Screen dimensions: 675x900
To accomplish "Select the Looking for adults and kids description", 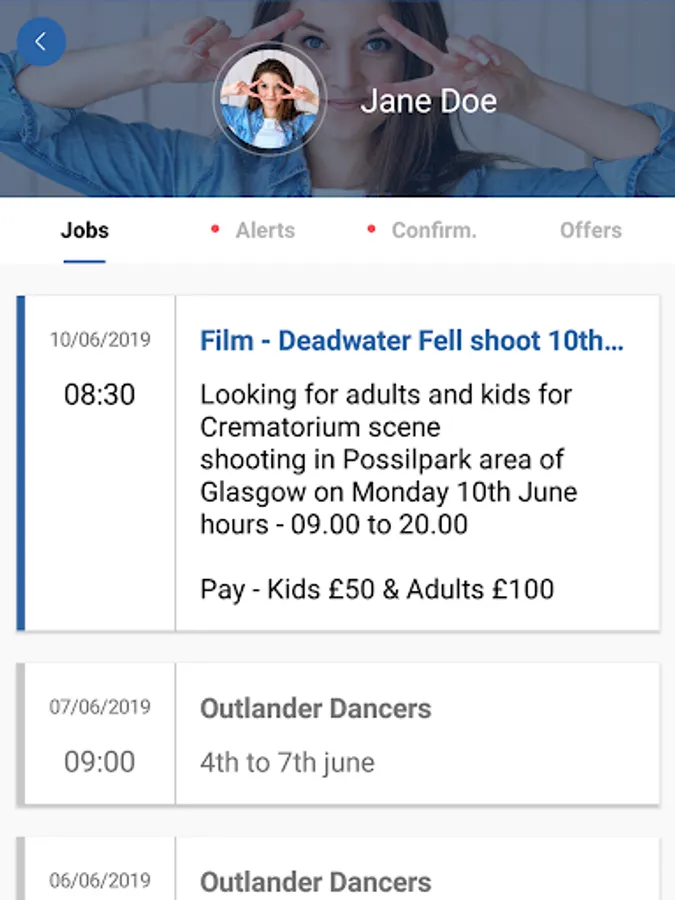I will click(389, 459).
